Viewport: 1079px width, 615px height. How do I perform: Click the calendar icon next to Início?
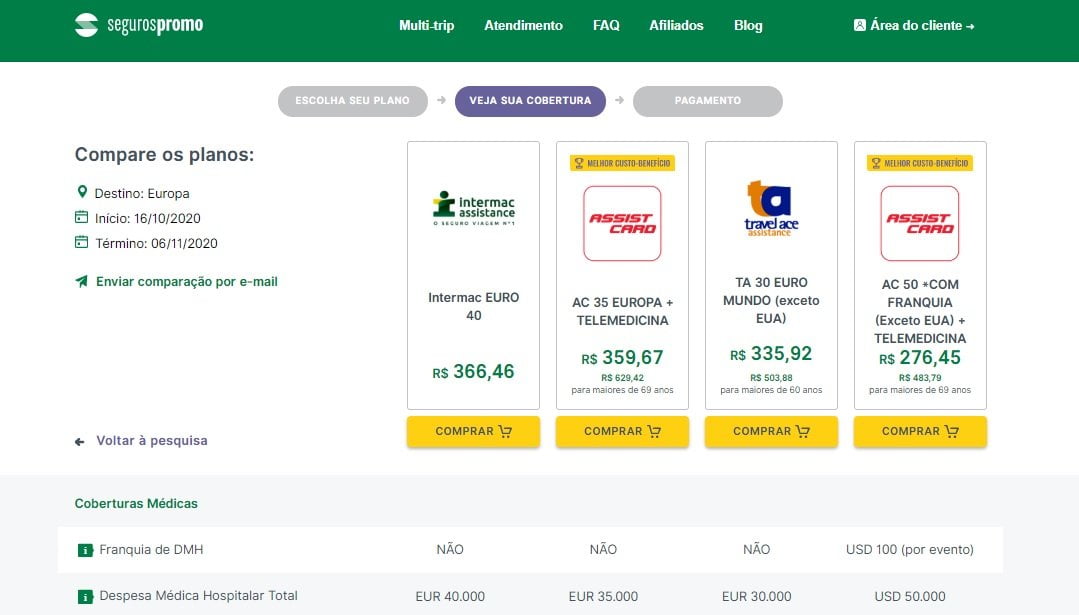click(82, 218)
